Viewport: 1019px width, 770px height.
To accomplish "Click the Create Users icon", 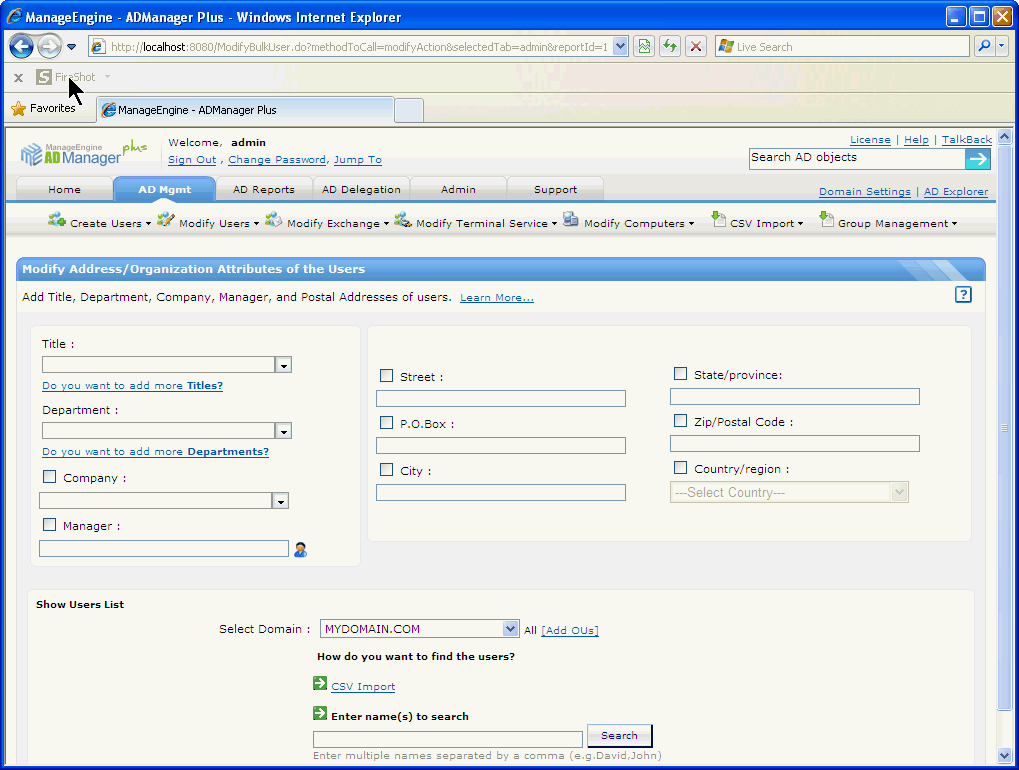I will (x=57, y=220).
